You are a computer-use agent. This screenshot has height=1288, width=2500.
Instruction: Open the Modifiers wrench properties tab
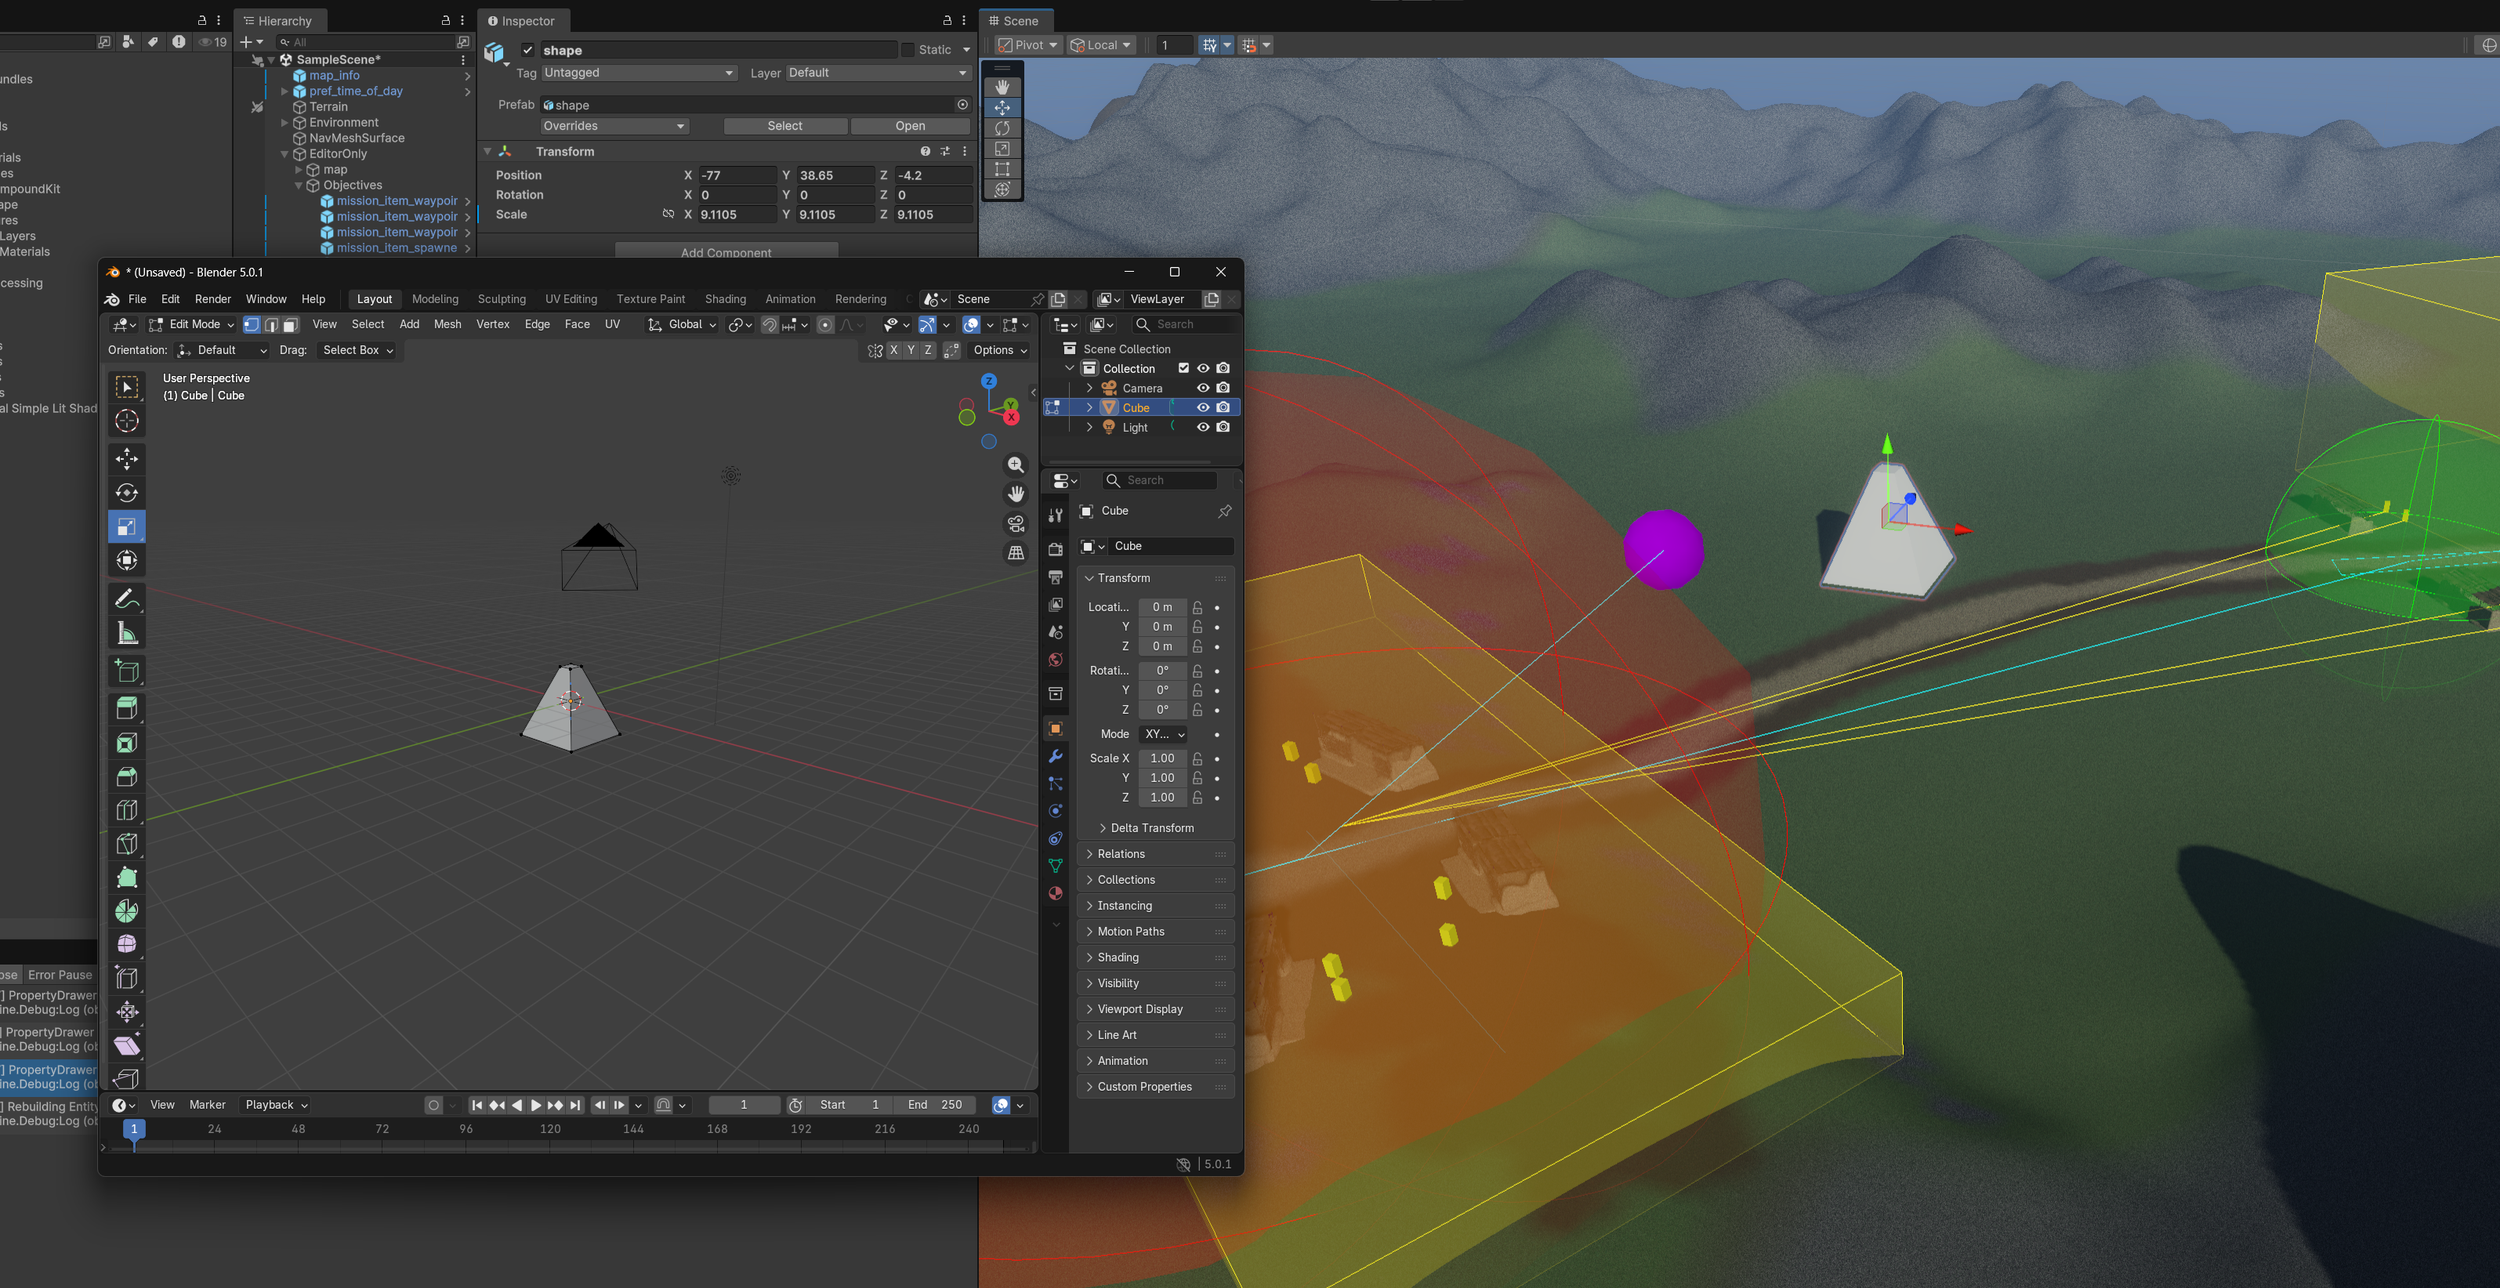click(1055, 757)
